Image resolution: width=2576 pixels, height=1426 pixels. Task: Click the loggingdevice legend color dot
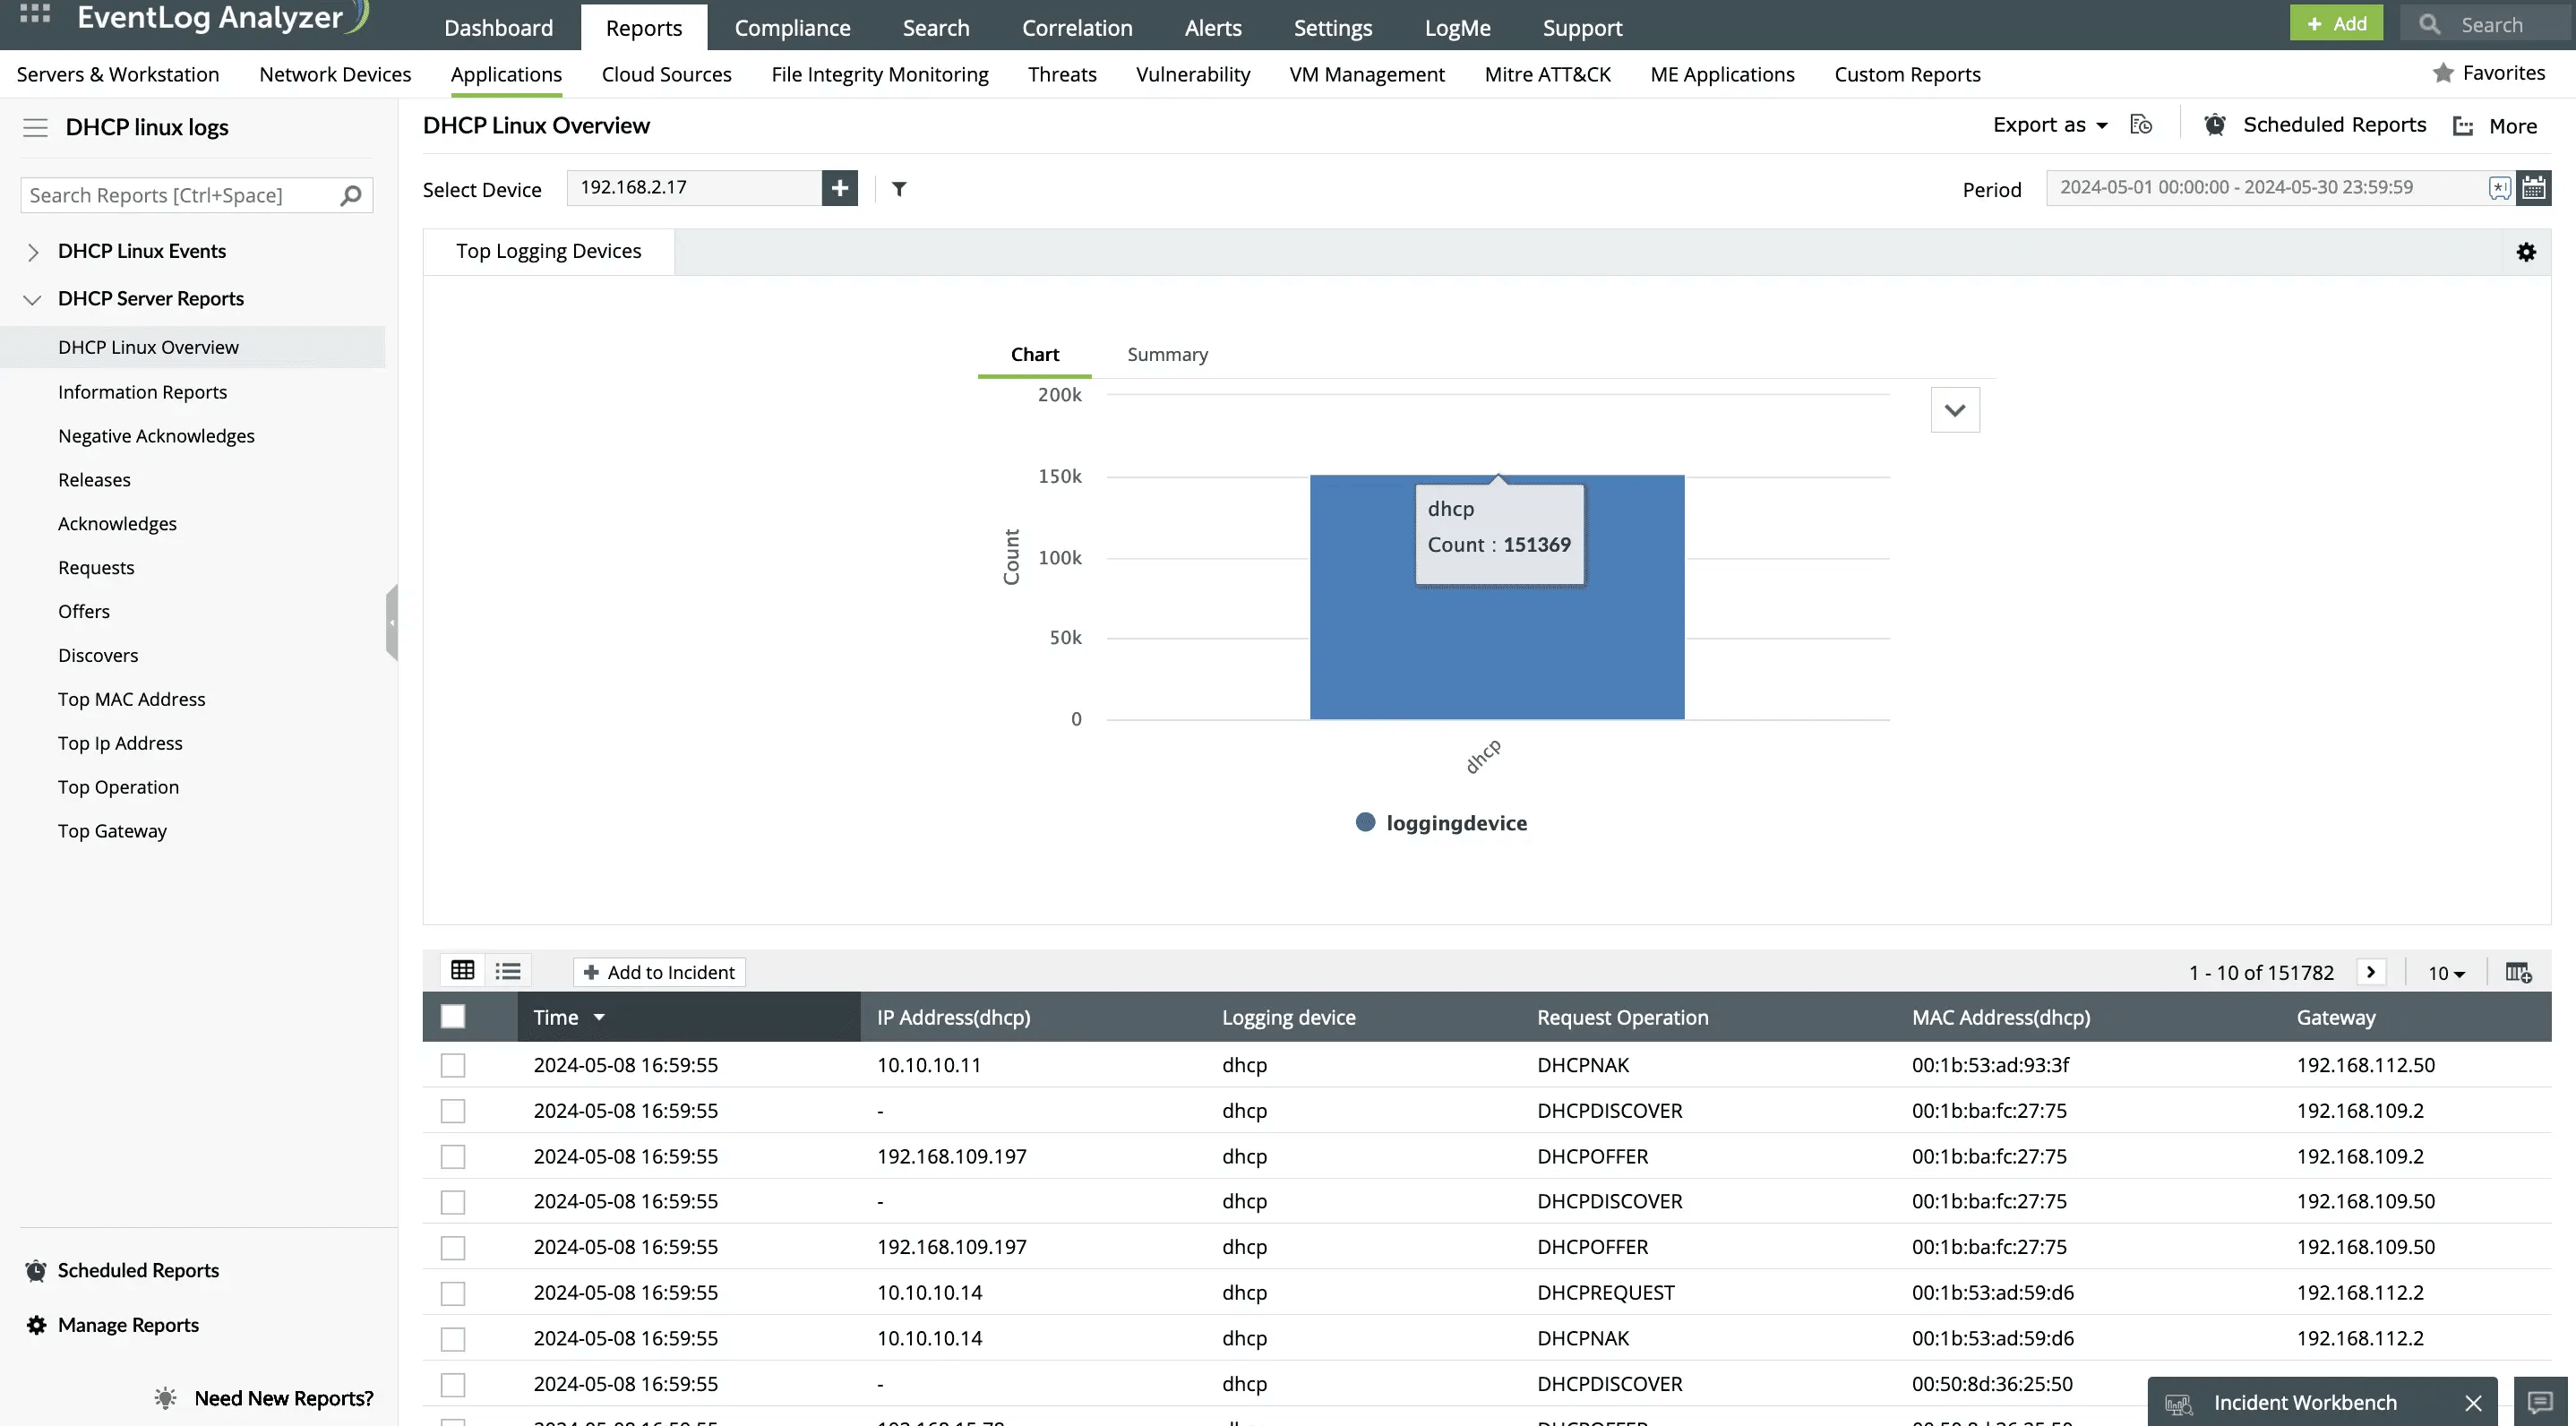point(1365,822)
